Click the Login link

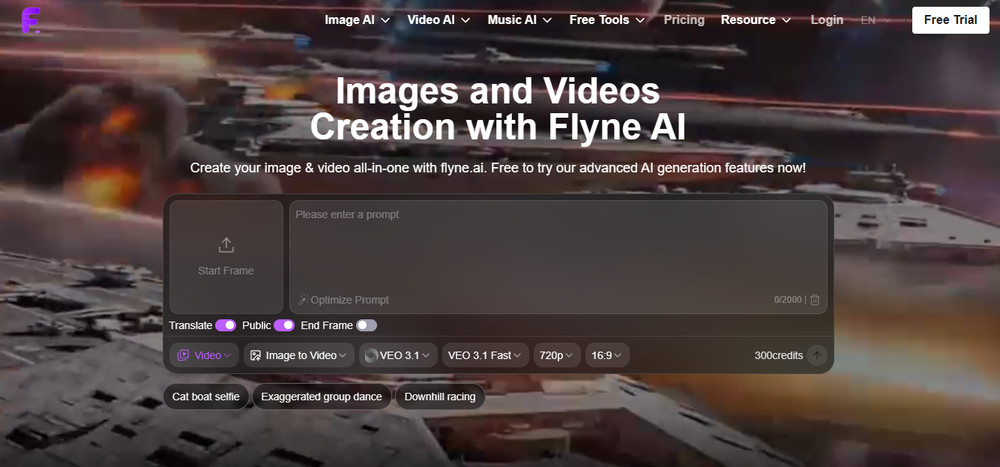[827, 20]
